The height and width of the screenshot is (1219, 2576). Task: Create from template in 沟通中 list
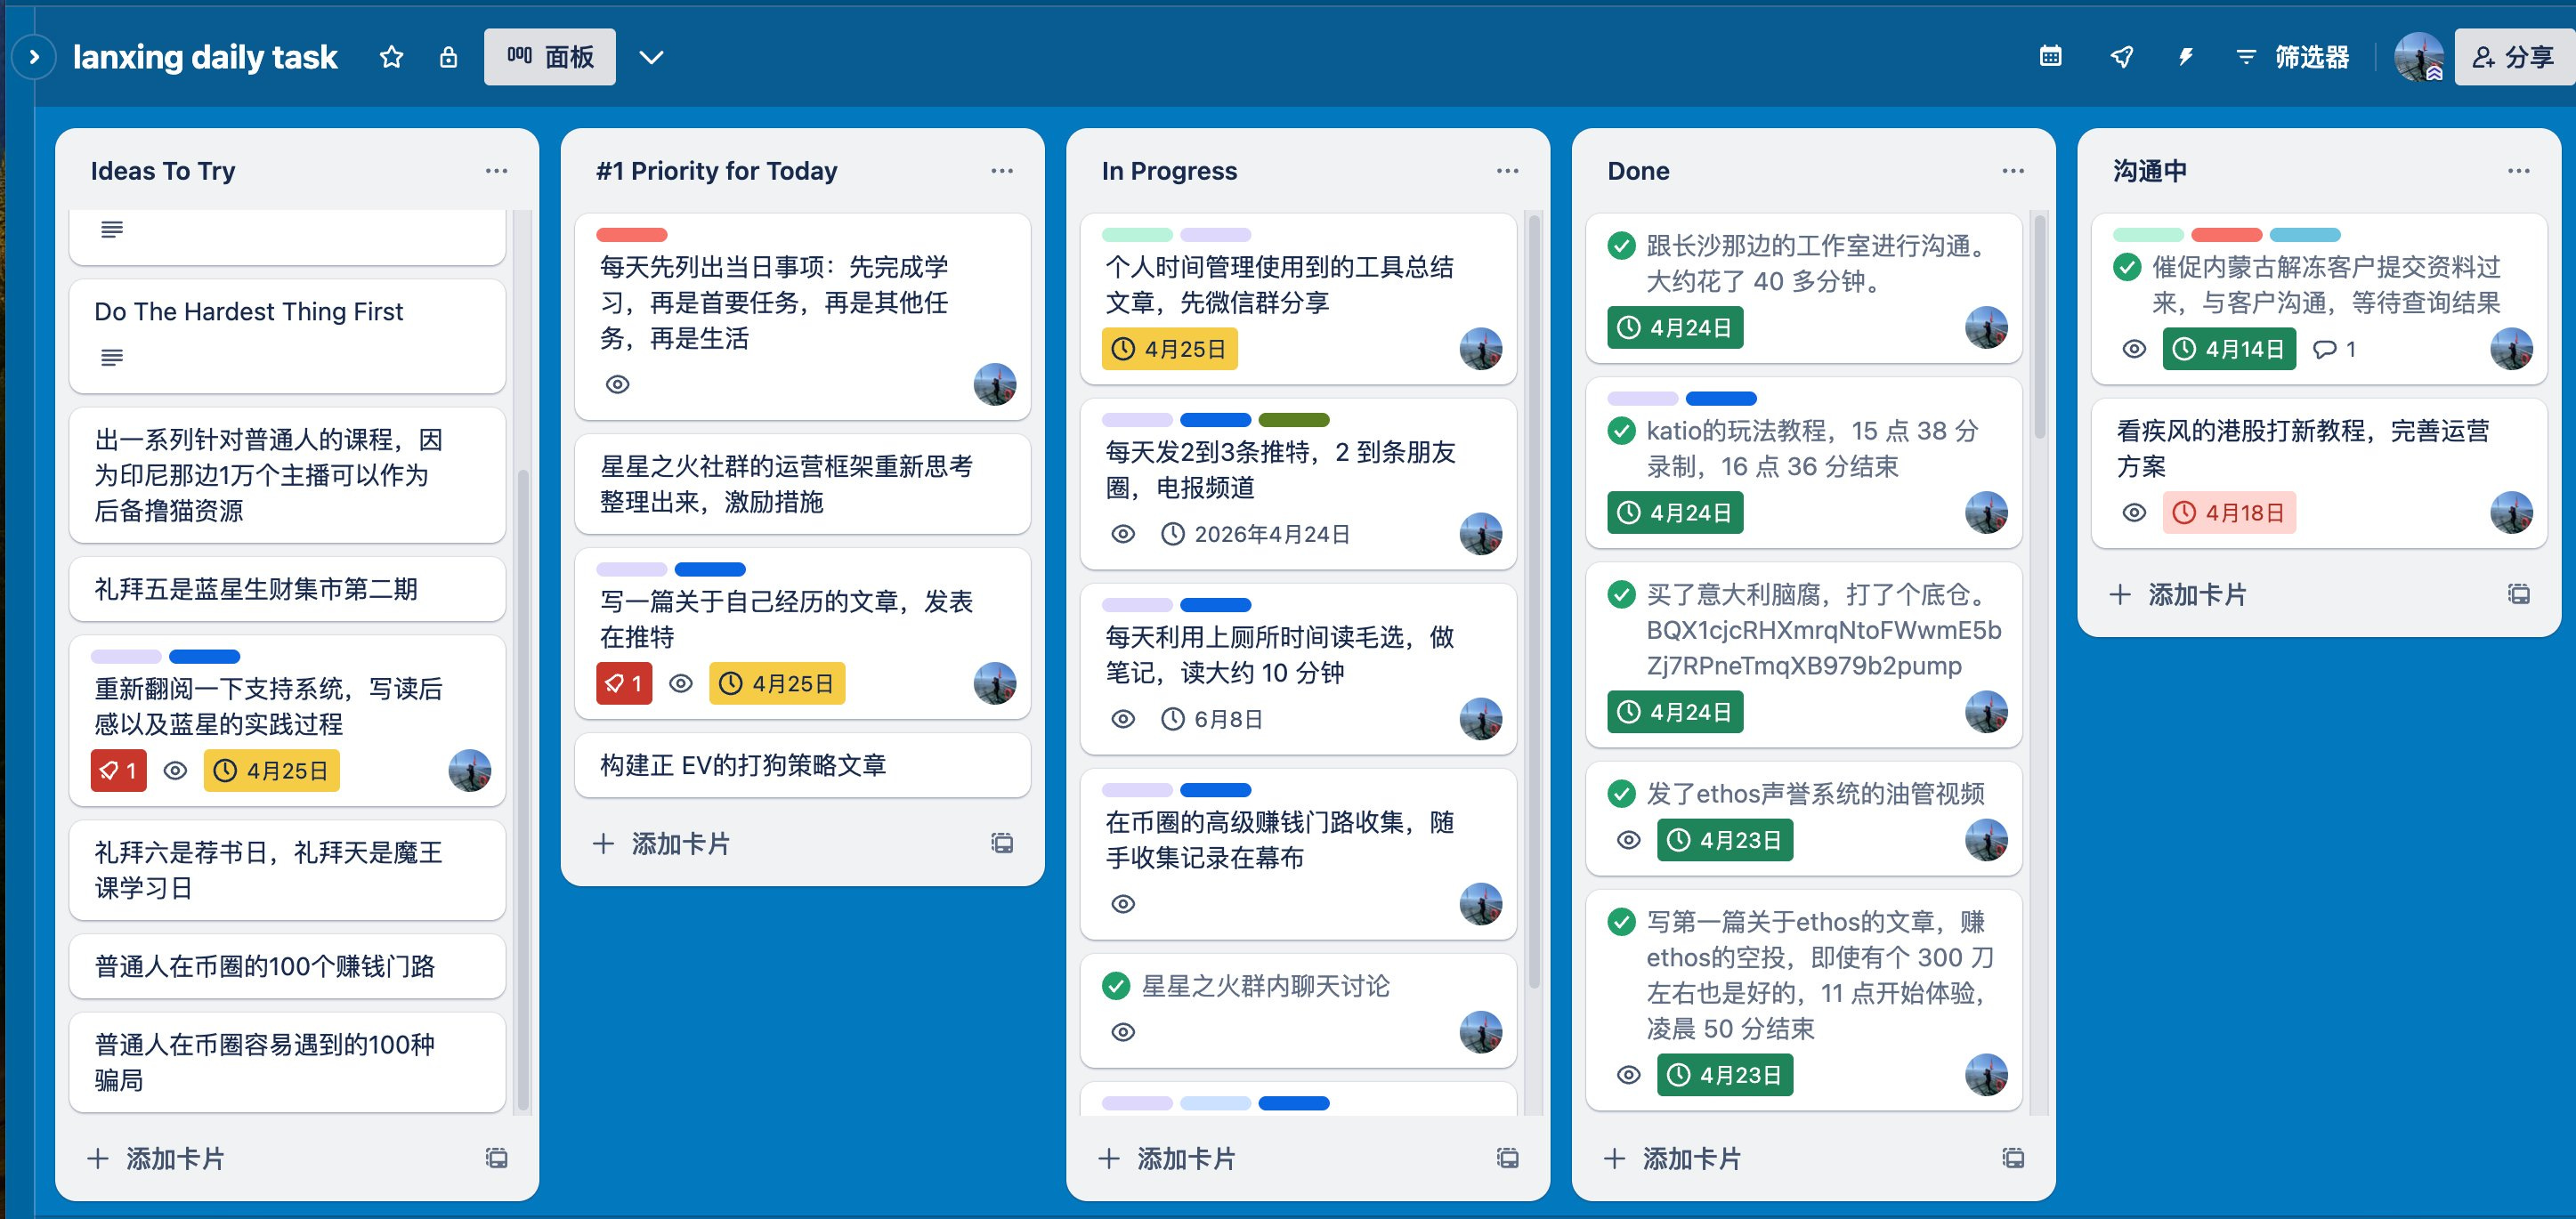point(2518,594)
